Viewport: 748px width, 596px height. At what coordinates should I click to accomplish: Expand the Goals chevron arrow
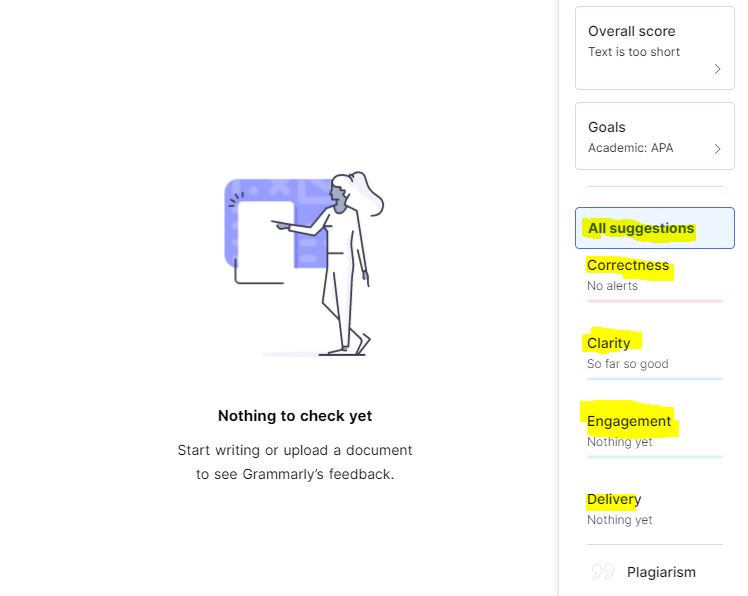click(717, 149)
